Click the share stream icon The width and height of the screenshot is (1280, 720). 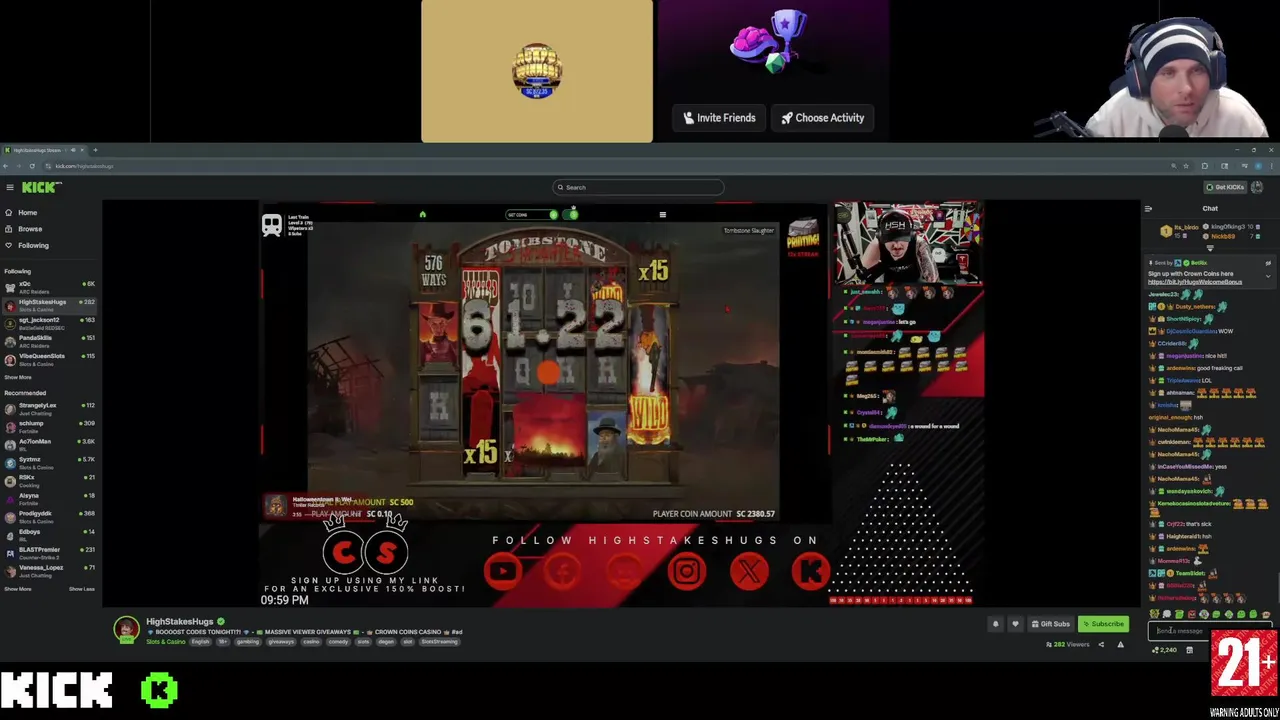(1101, 645)
